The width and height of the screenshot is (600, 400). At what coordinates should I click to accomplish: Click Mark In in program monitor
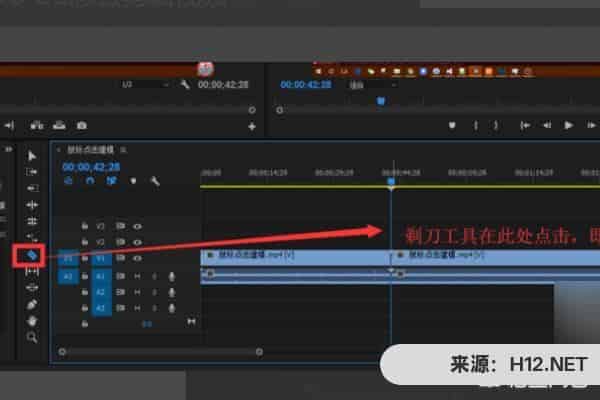point(476,125)
